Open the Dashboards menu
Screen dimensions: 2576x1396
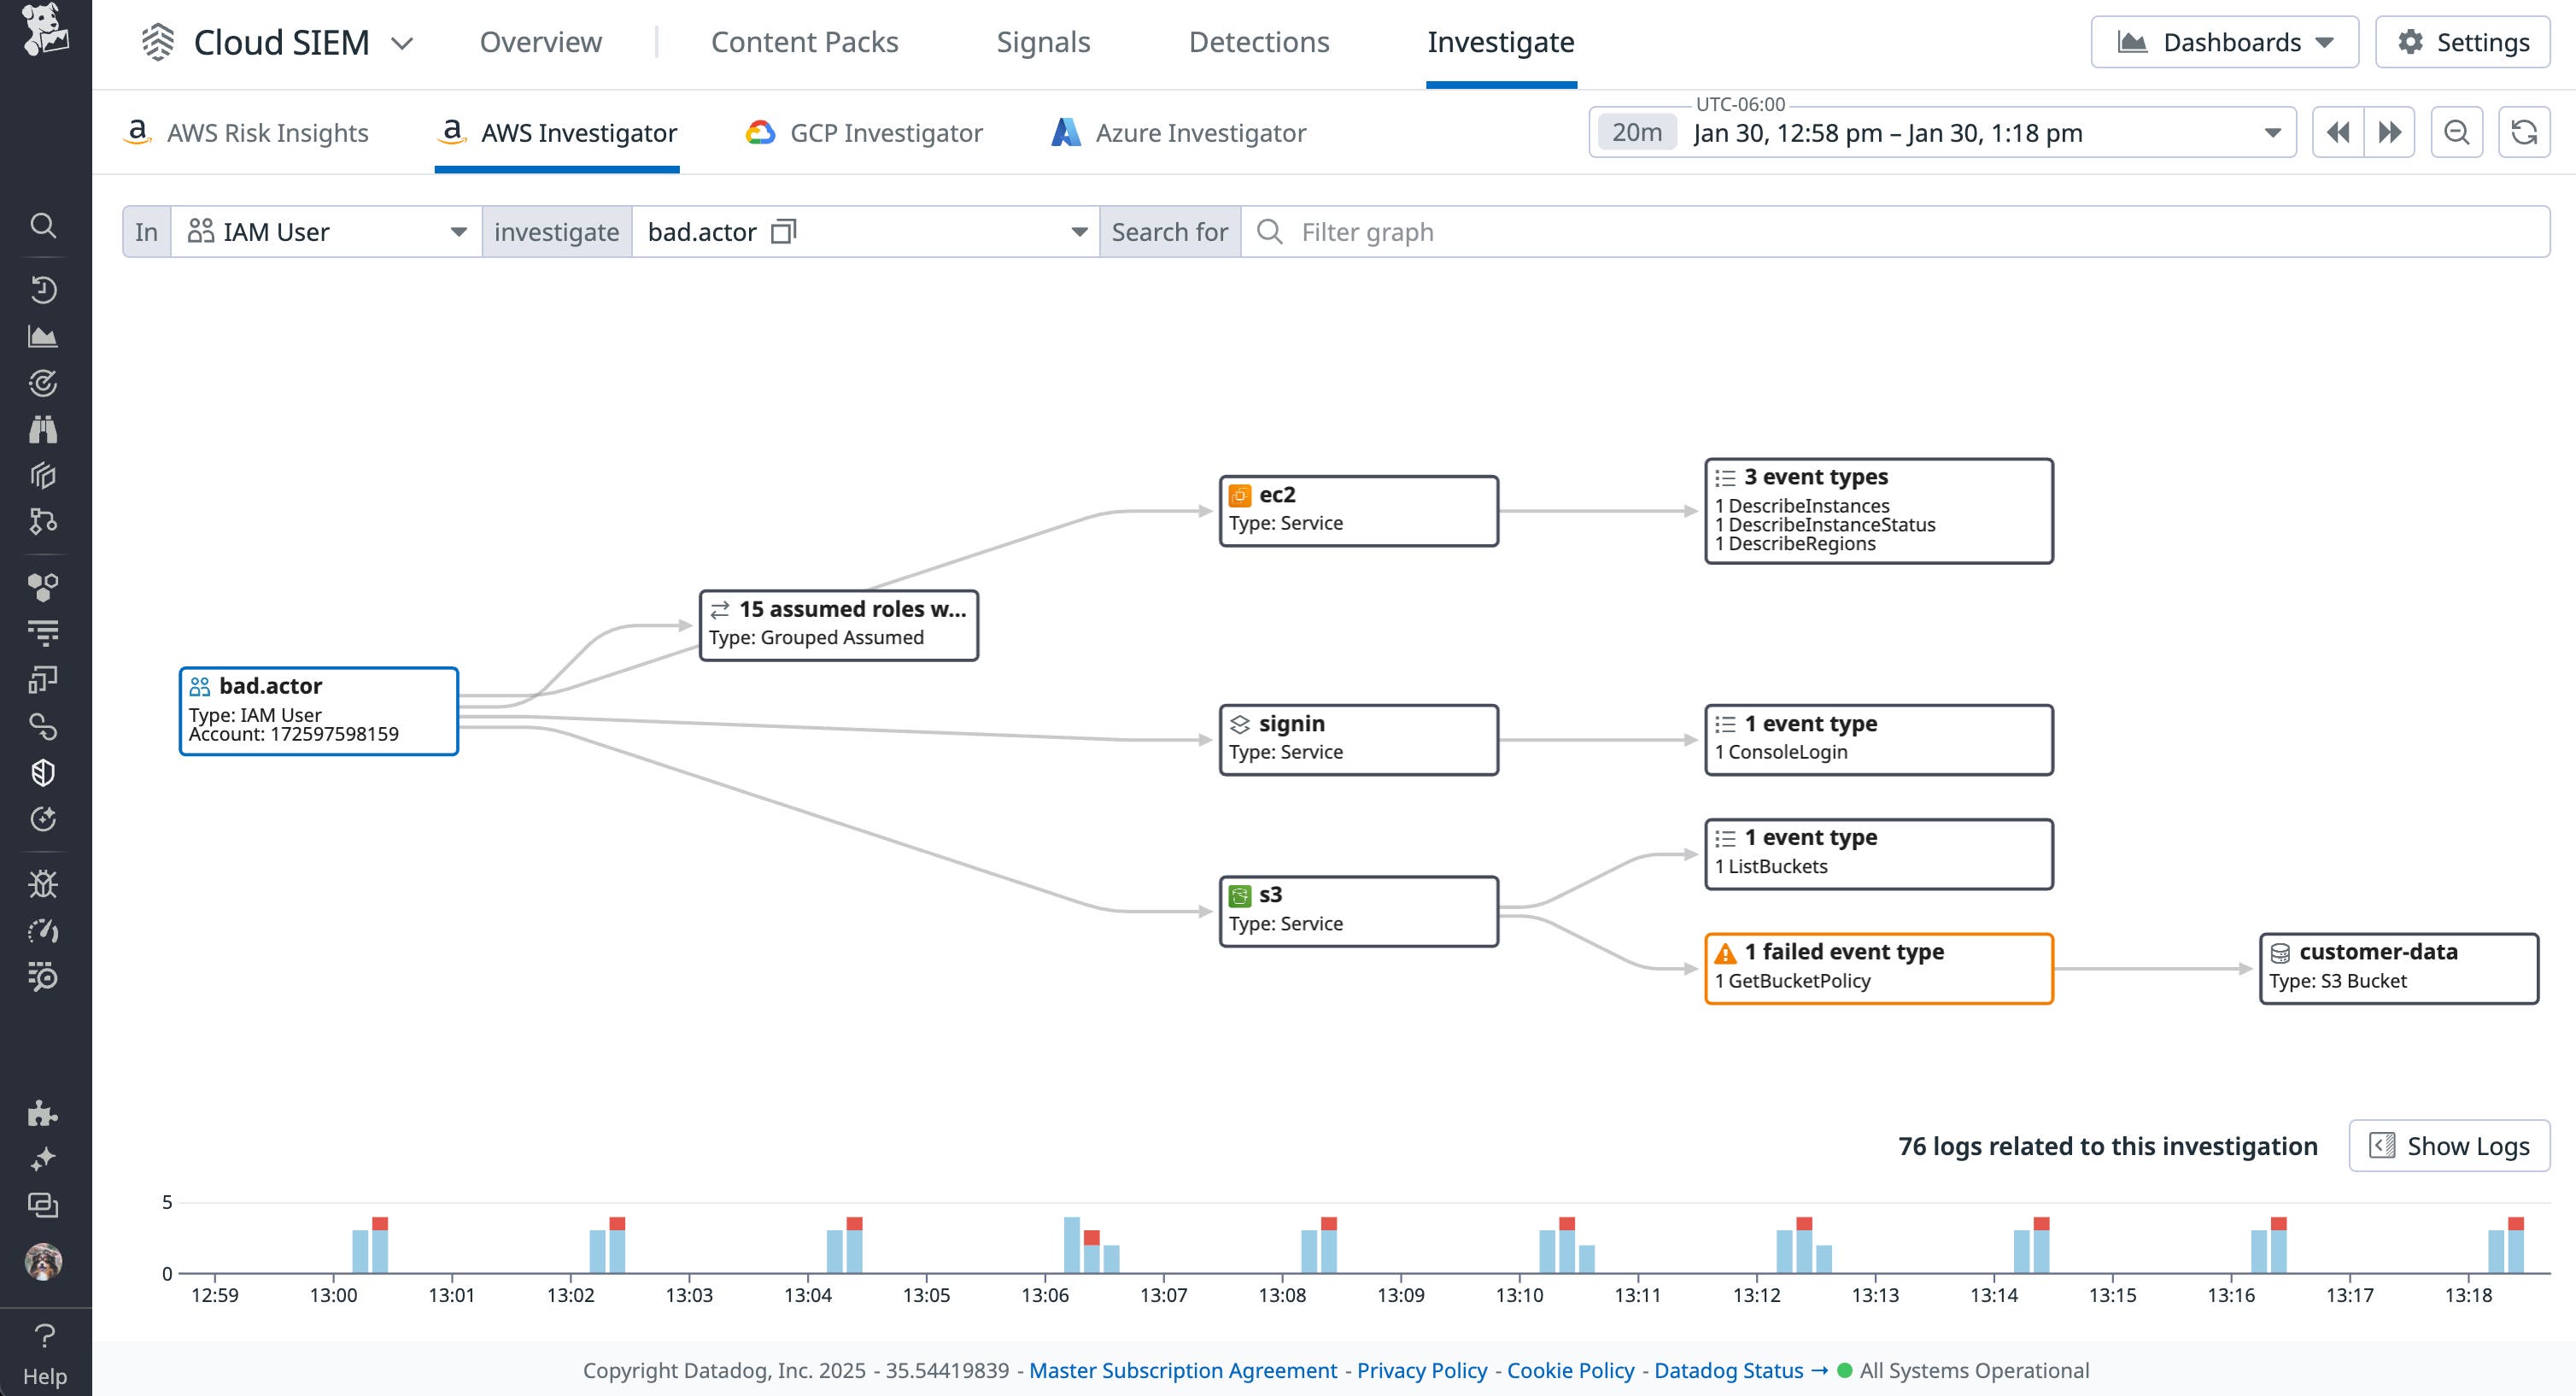click(2225, 42)
